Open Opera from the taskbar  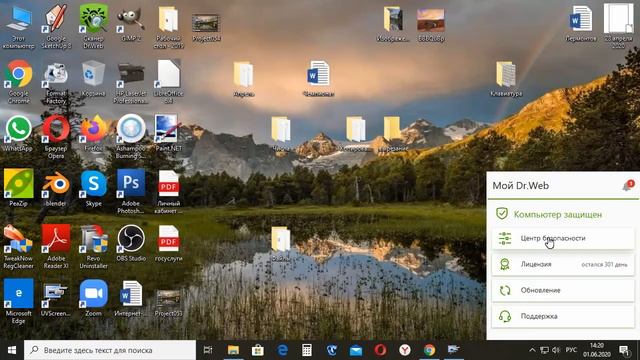[380, 350]
